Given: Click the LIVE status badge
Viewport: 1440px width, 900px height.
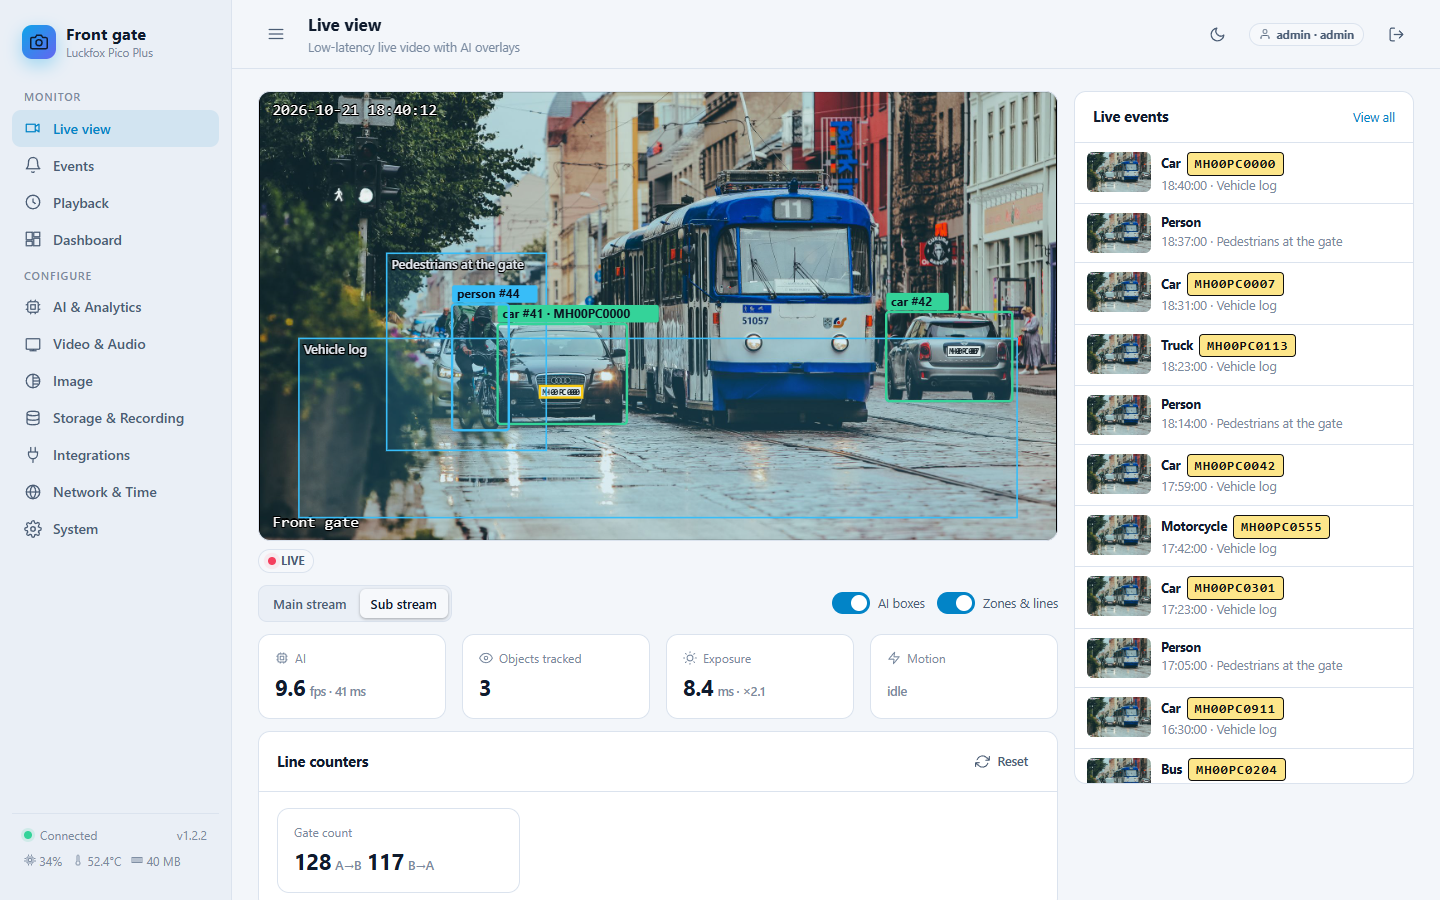Looking at the screenshot, I should click(x=286, y=561).
